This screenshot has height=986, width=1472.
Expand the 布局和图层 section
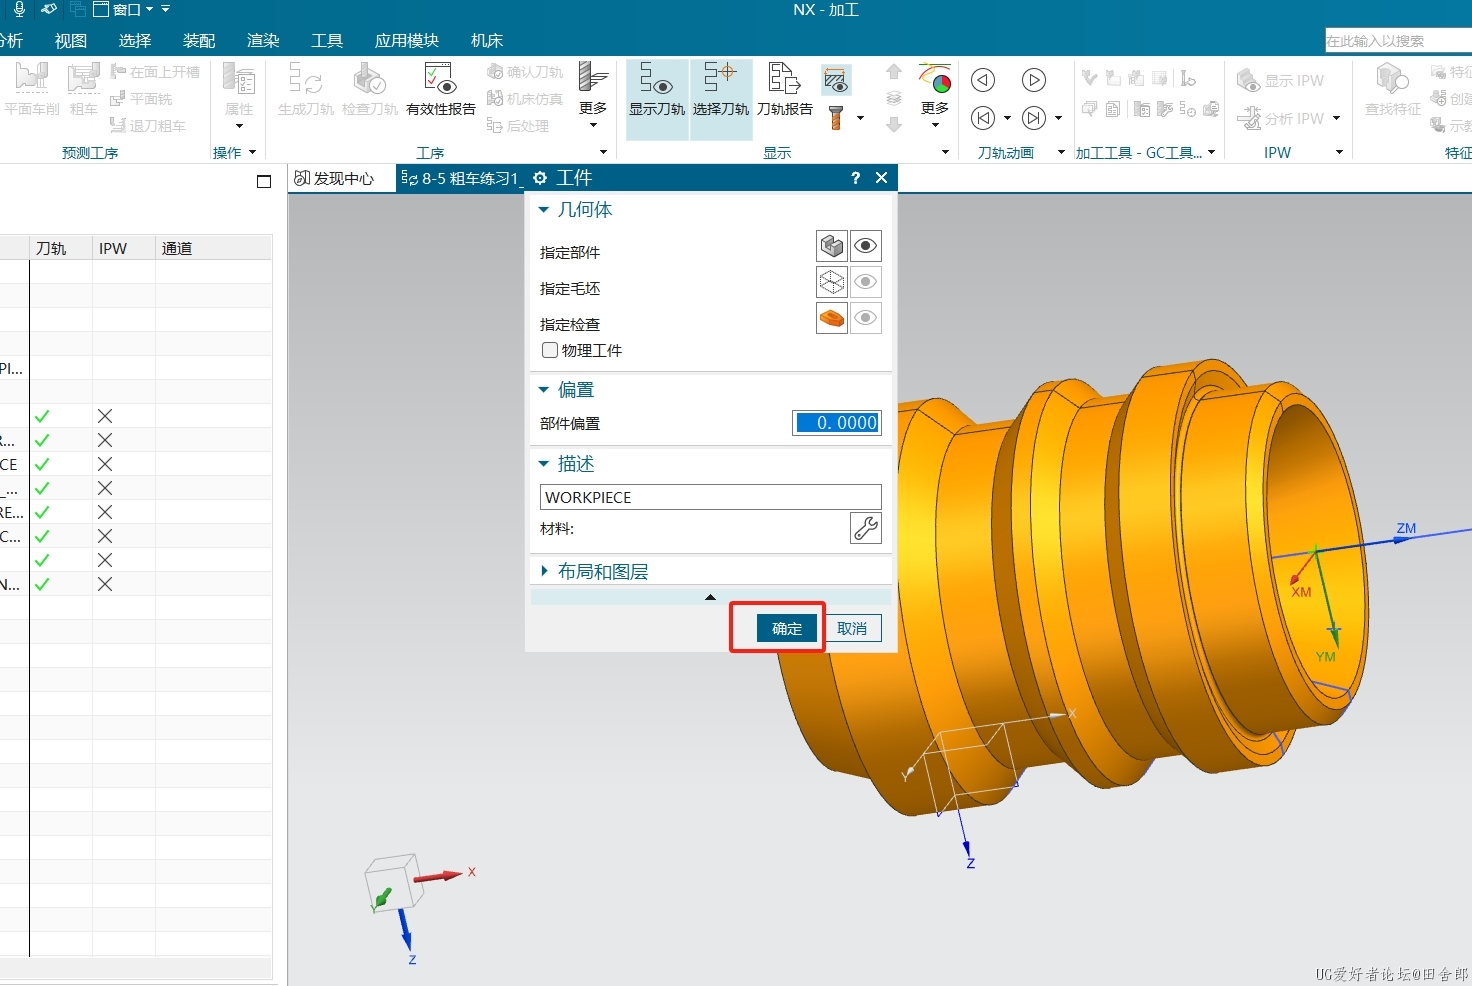point(544,571)
